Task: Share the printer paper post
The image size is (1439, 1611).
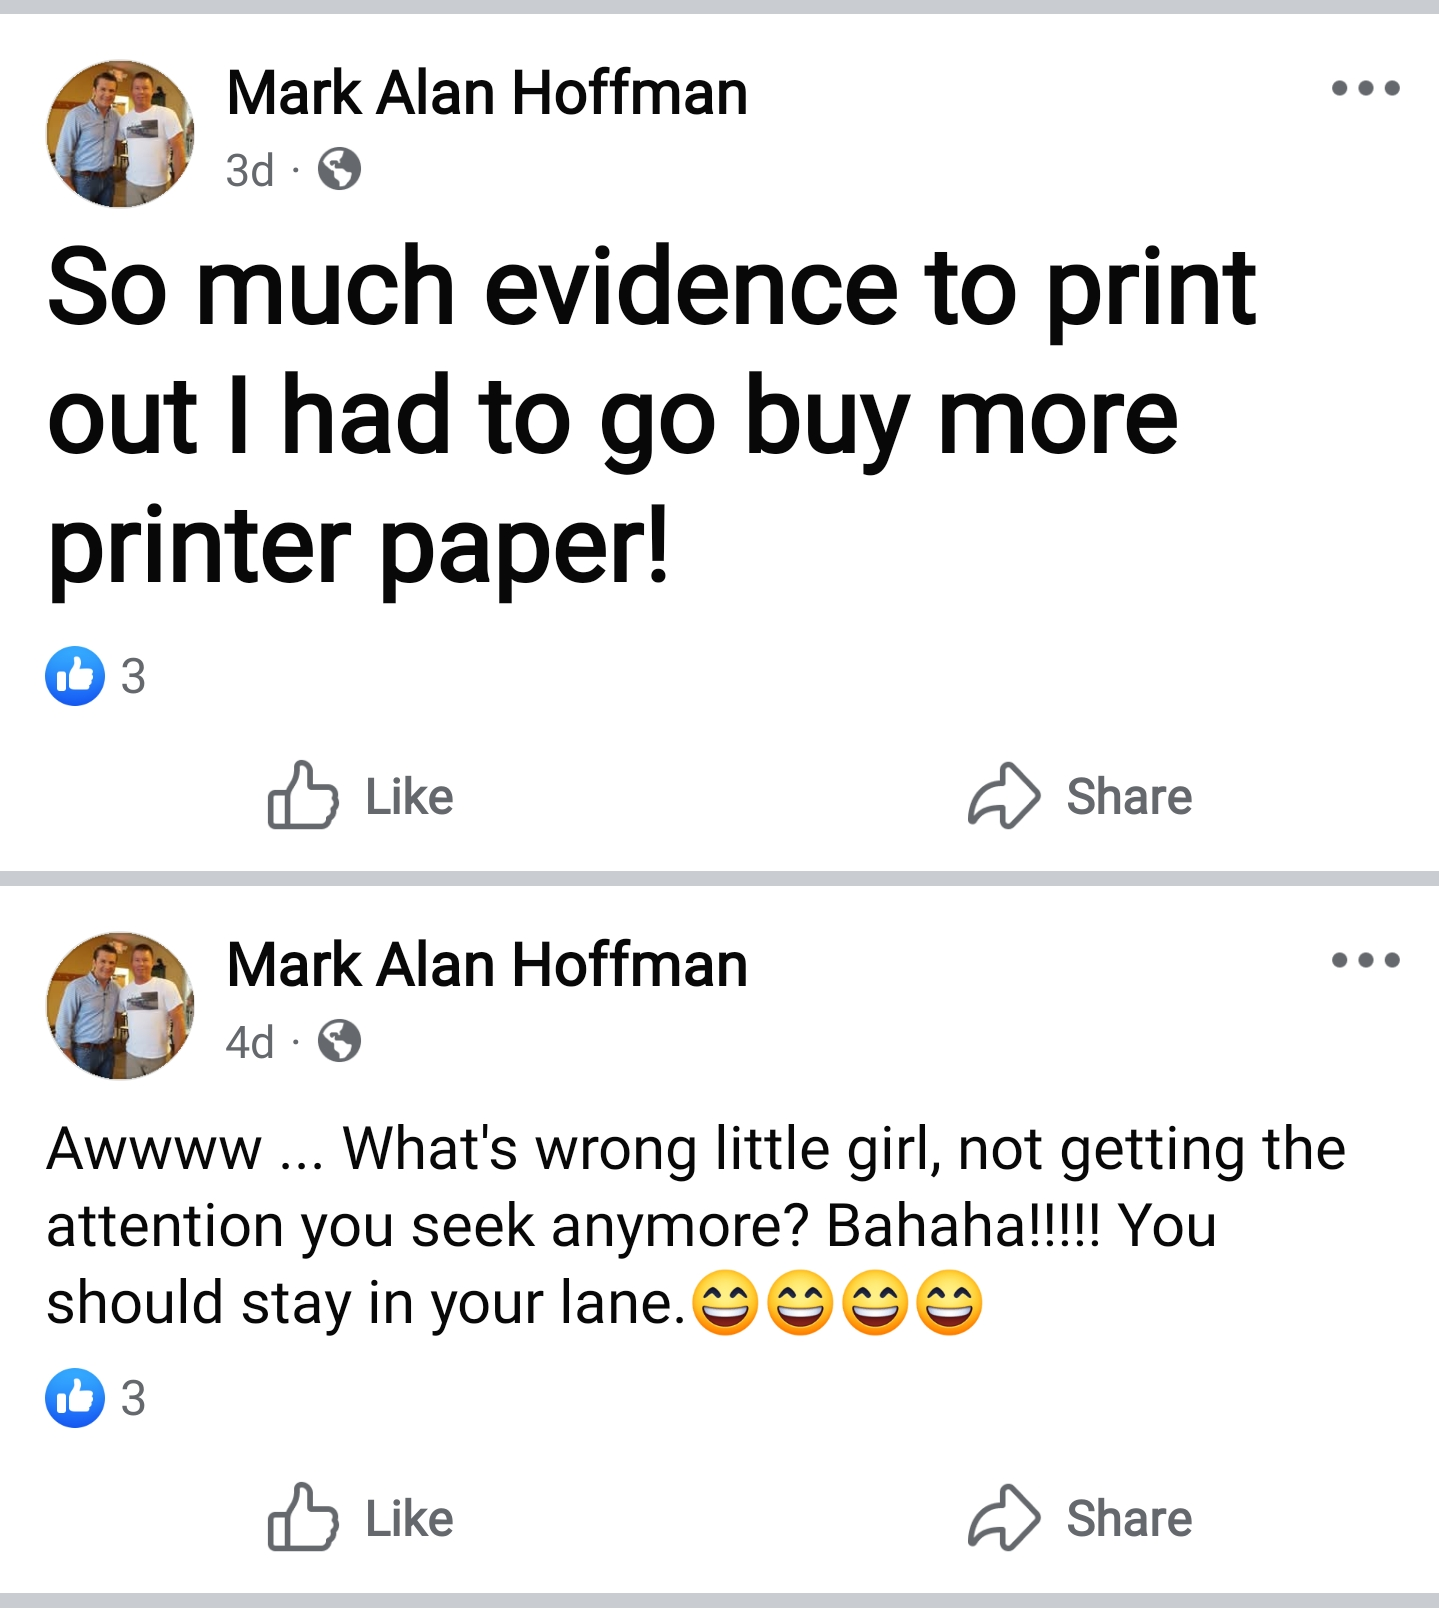Action: pos(1080,796)
